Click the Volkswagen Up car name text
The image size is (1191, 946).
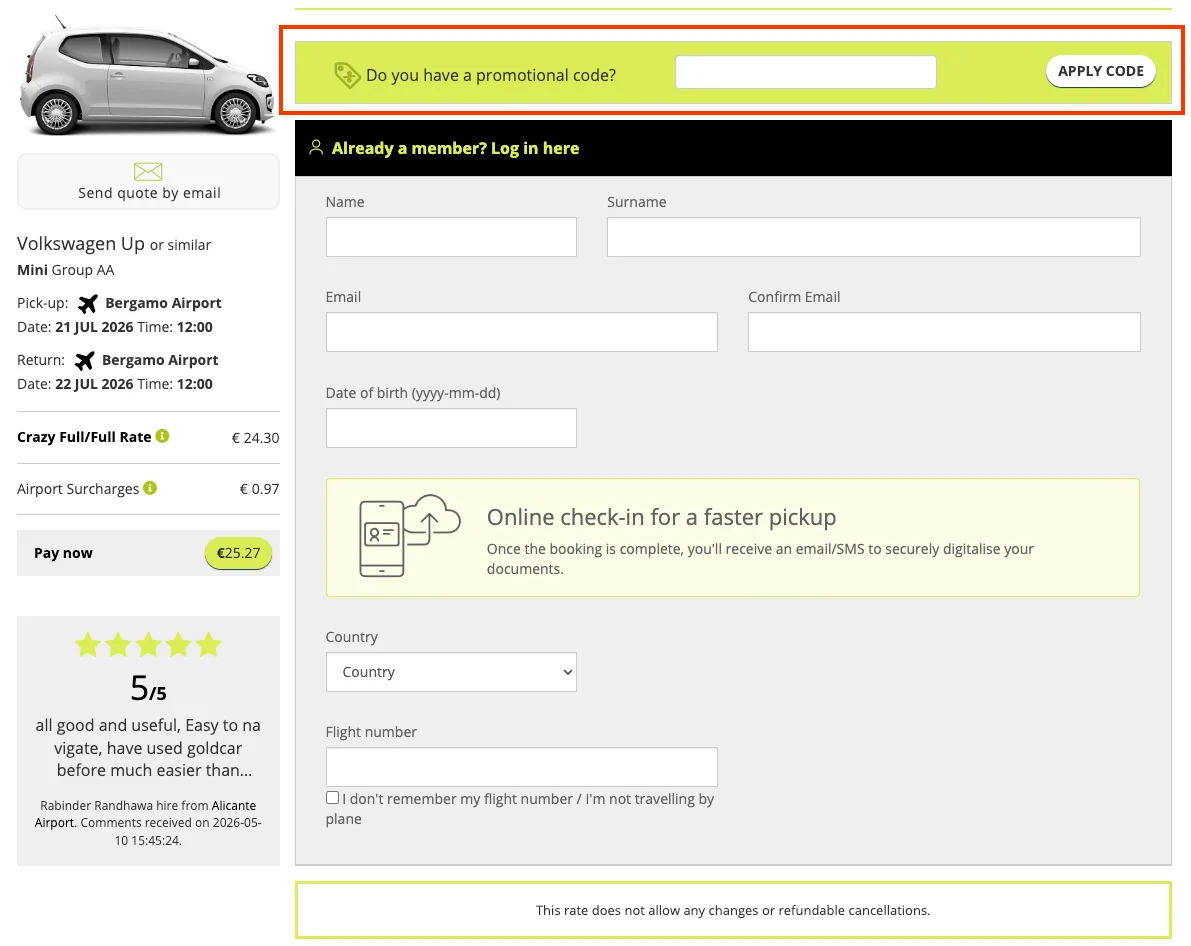[81, 243]
